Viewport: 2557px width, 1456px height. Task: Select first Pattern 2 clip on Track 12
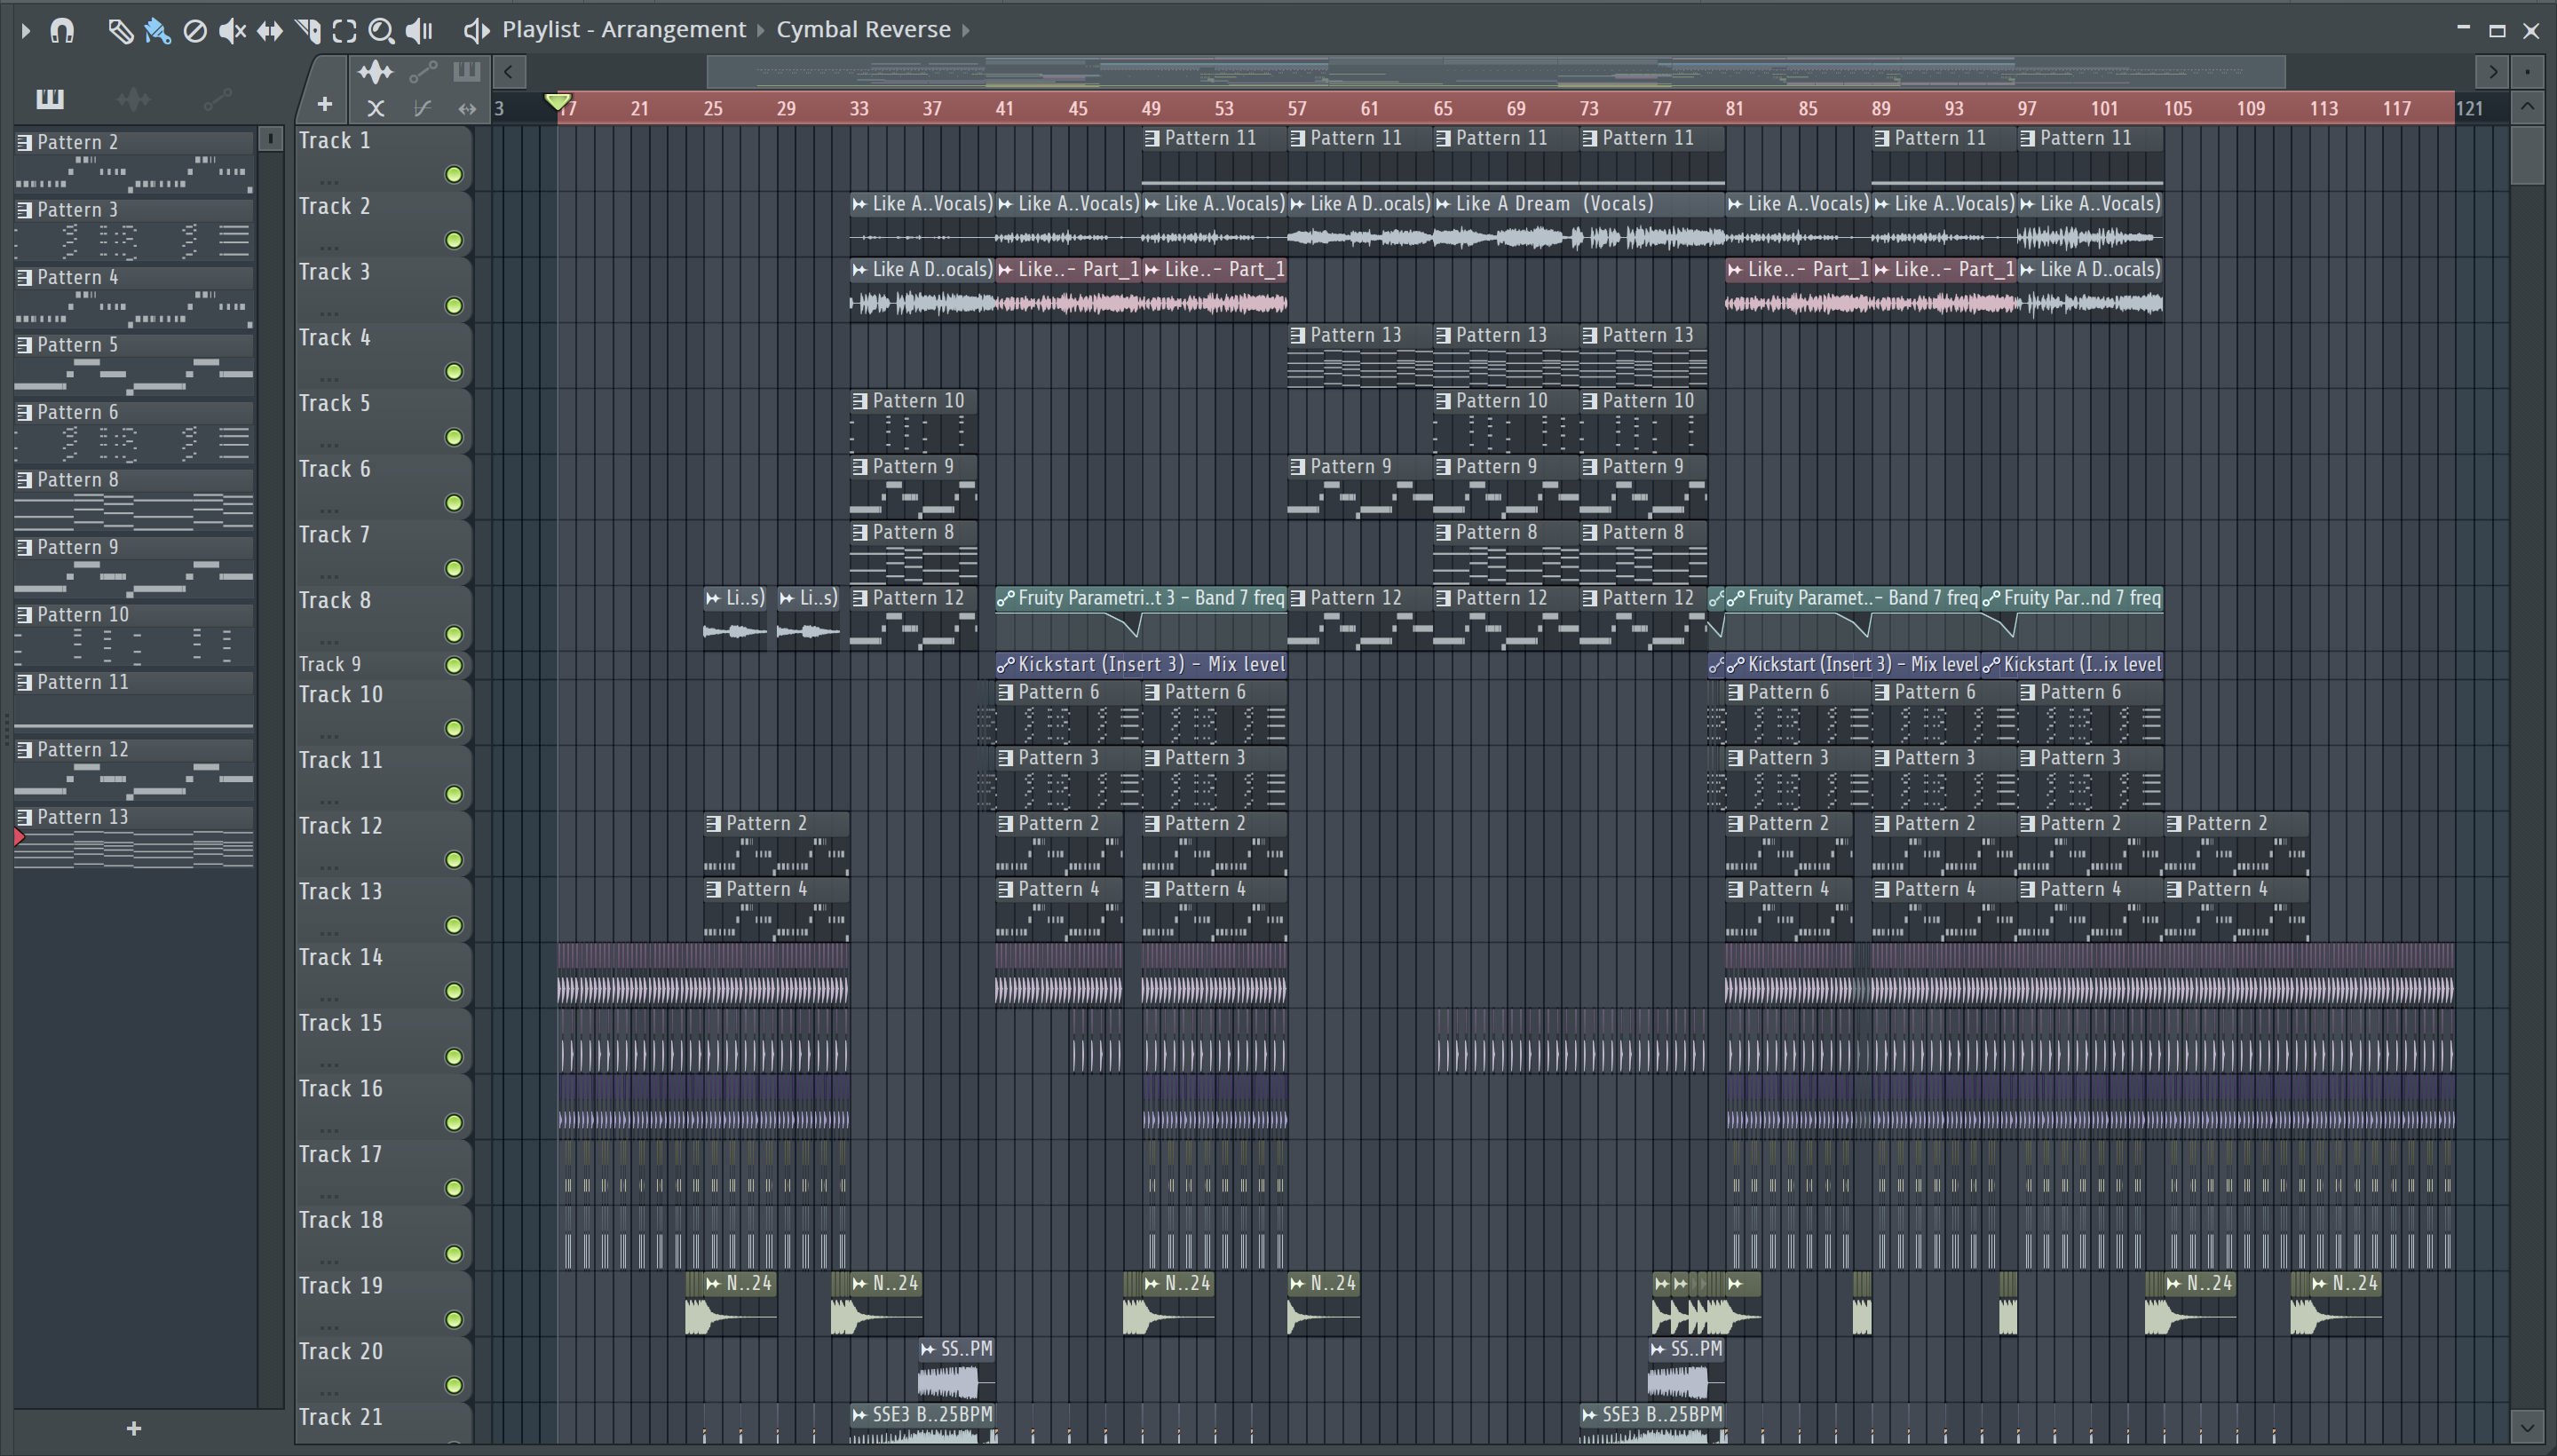[x=776, y=845]
